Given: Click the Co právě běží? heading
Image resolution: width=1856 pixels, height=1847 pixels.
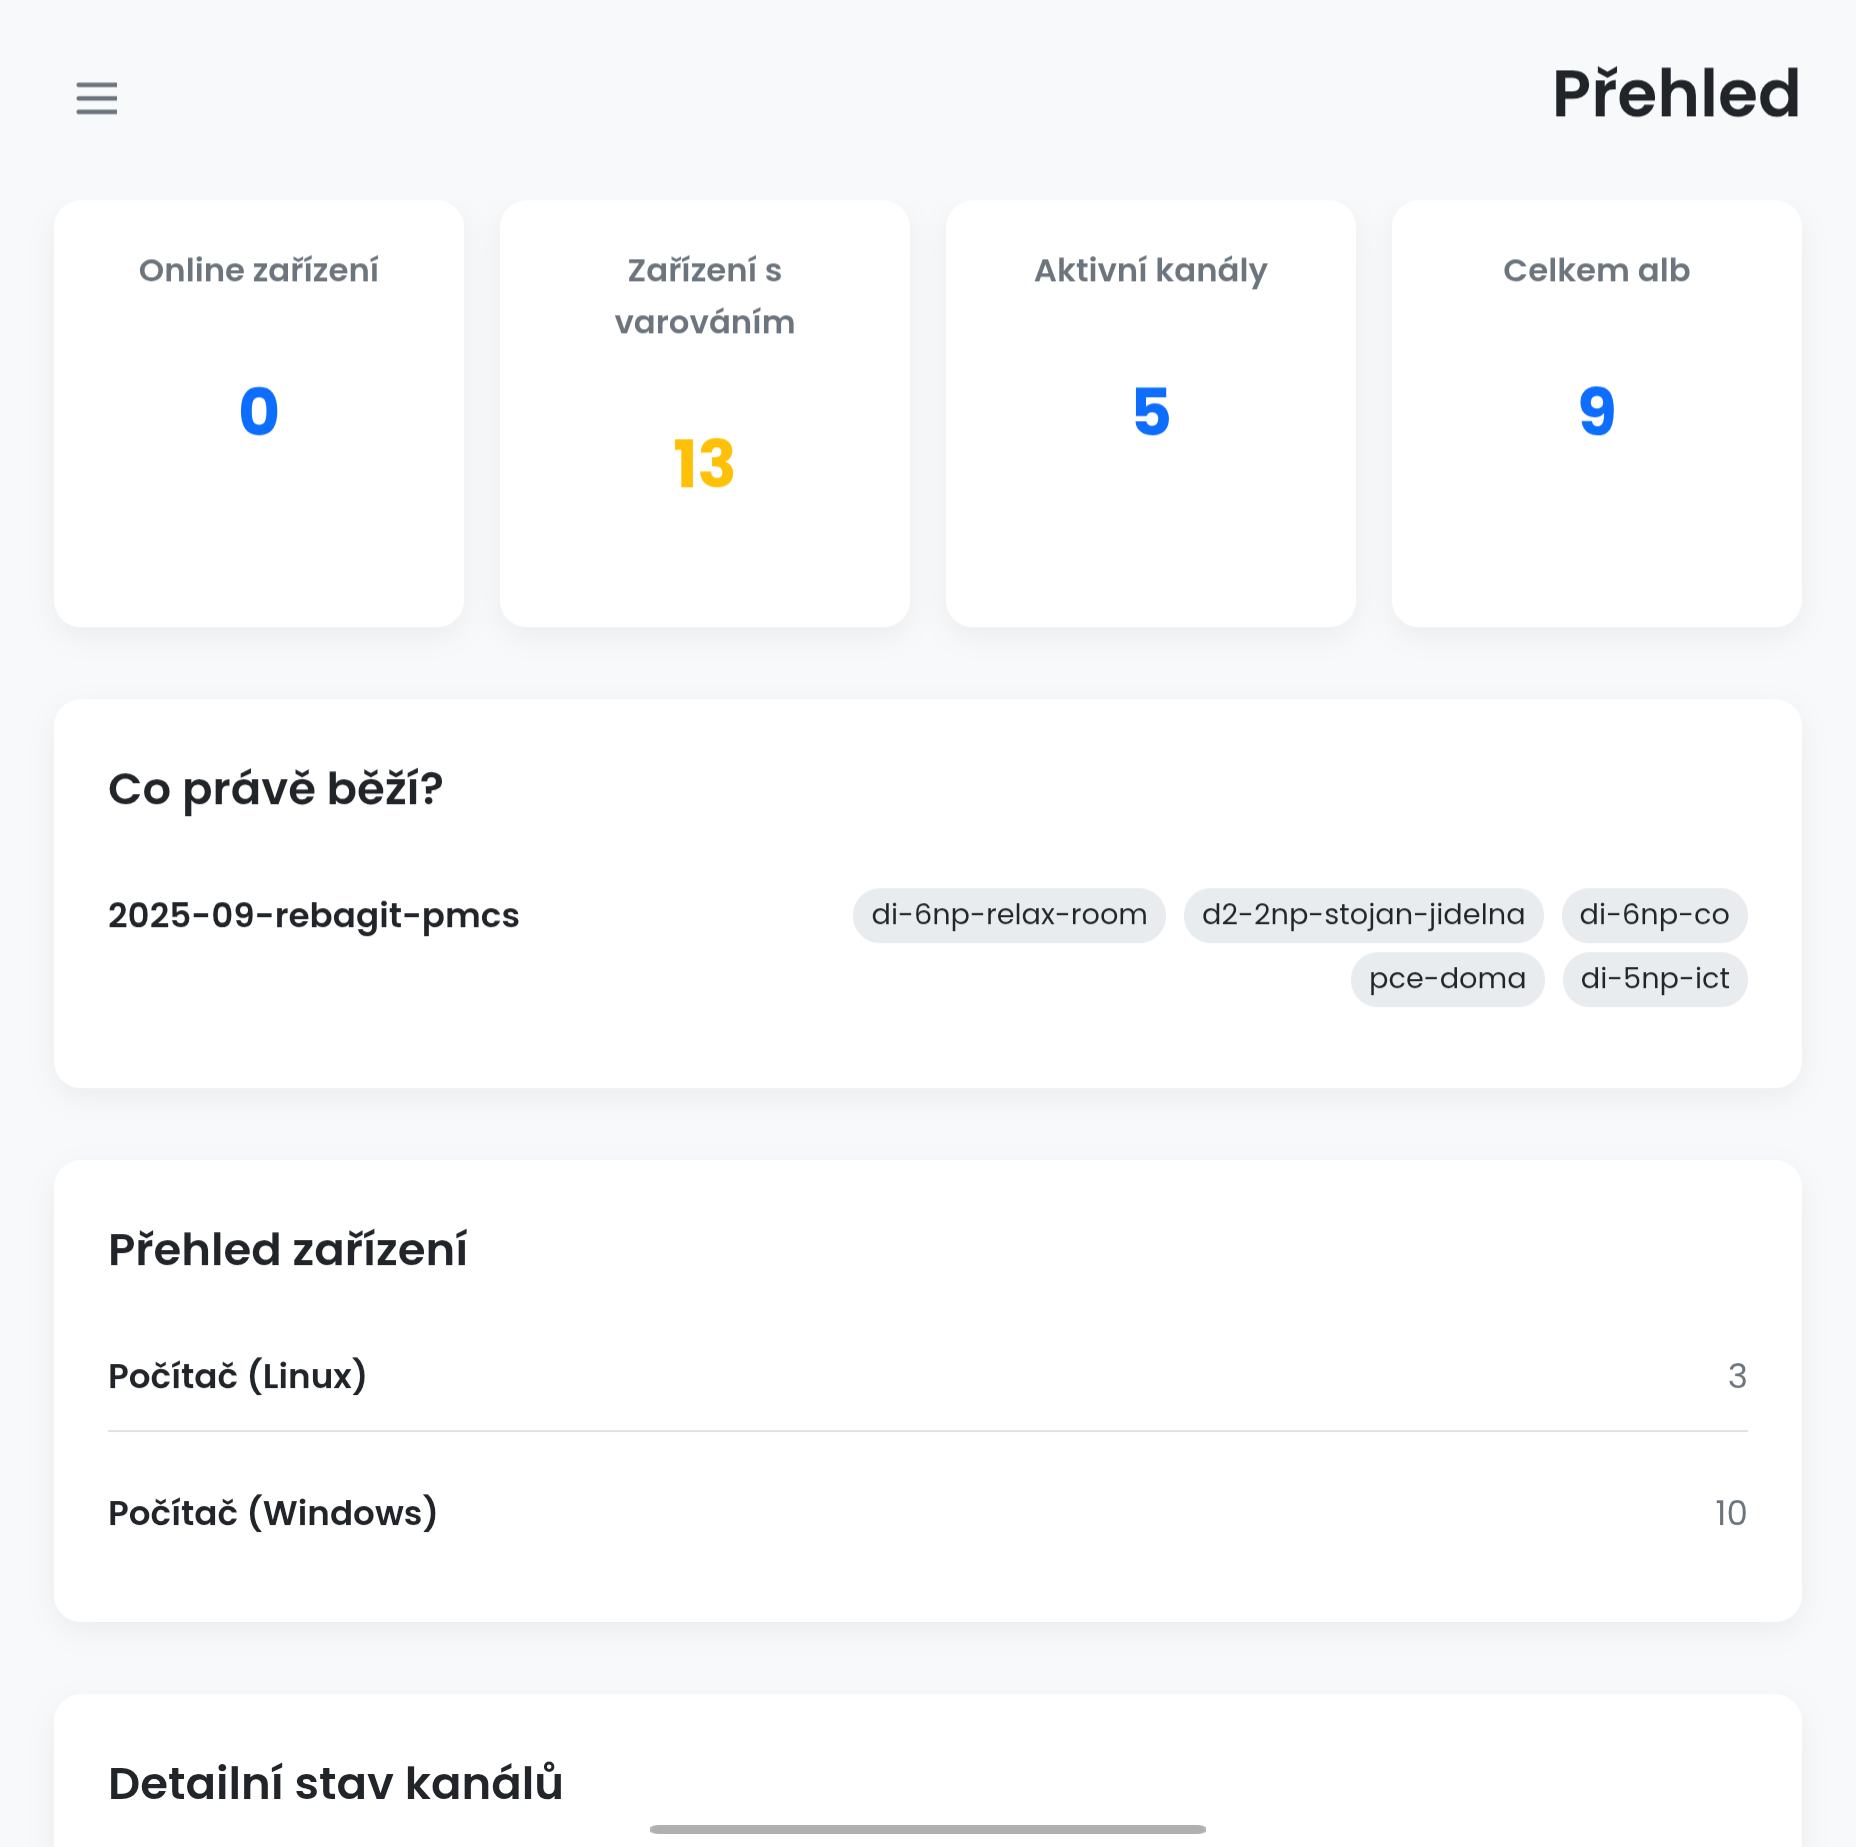Looking at the screenshot, I should pos(276,789).
